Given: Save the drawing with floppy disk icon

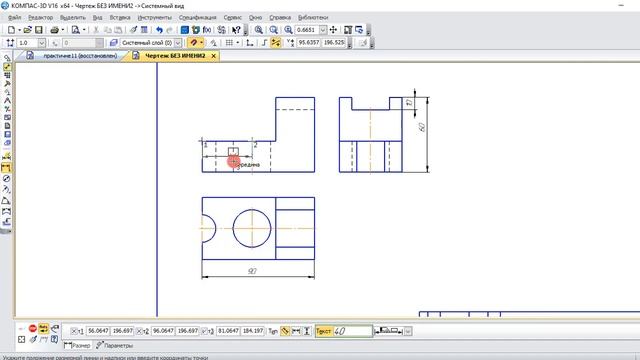Looking at the screenshot, I should (38, 30).
